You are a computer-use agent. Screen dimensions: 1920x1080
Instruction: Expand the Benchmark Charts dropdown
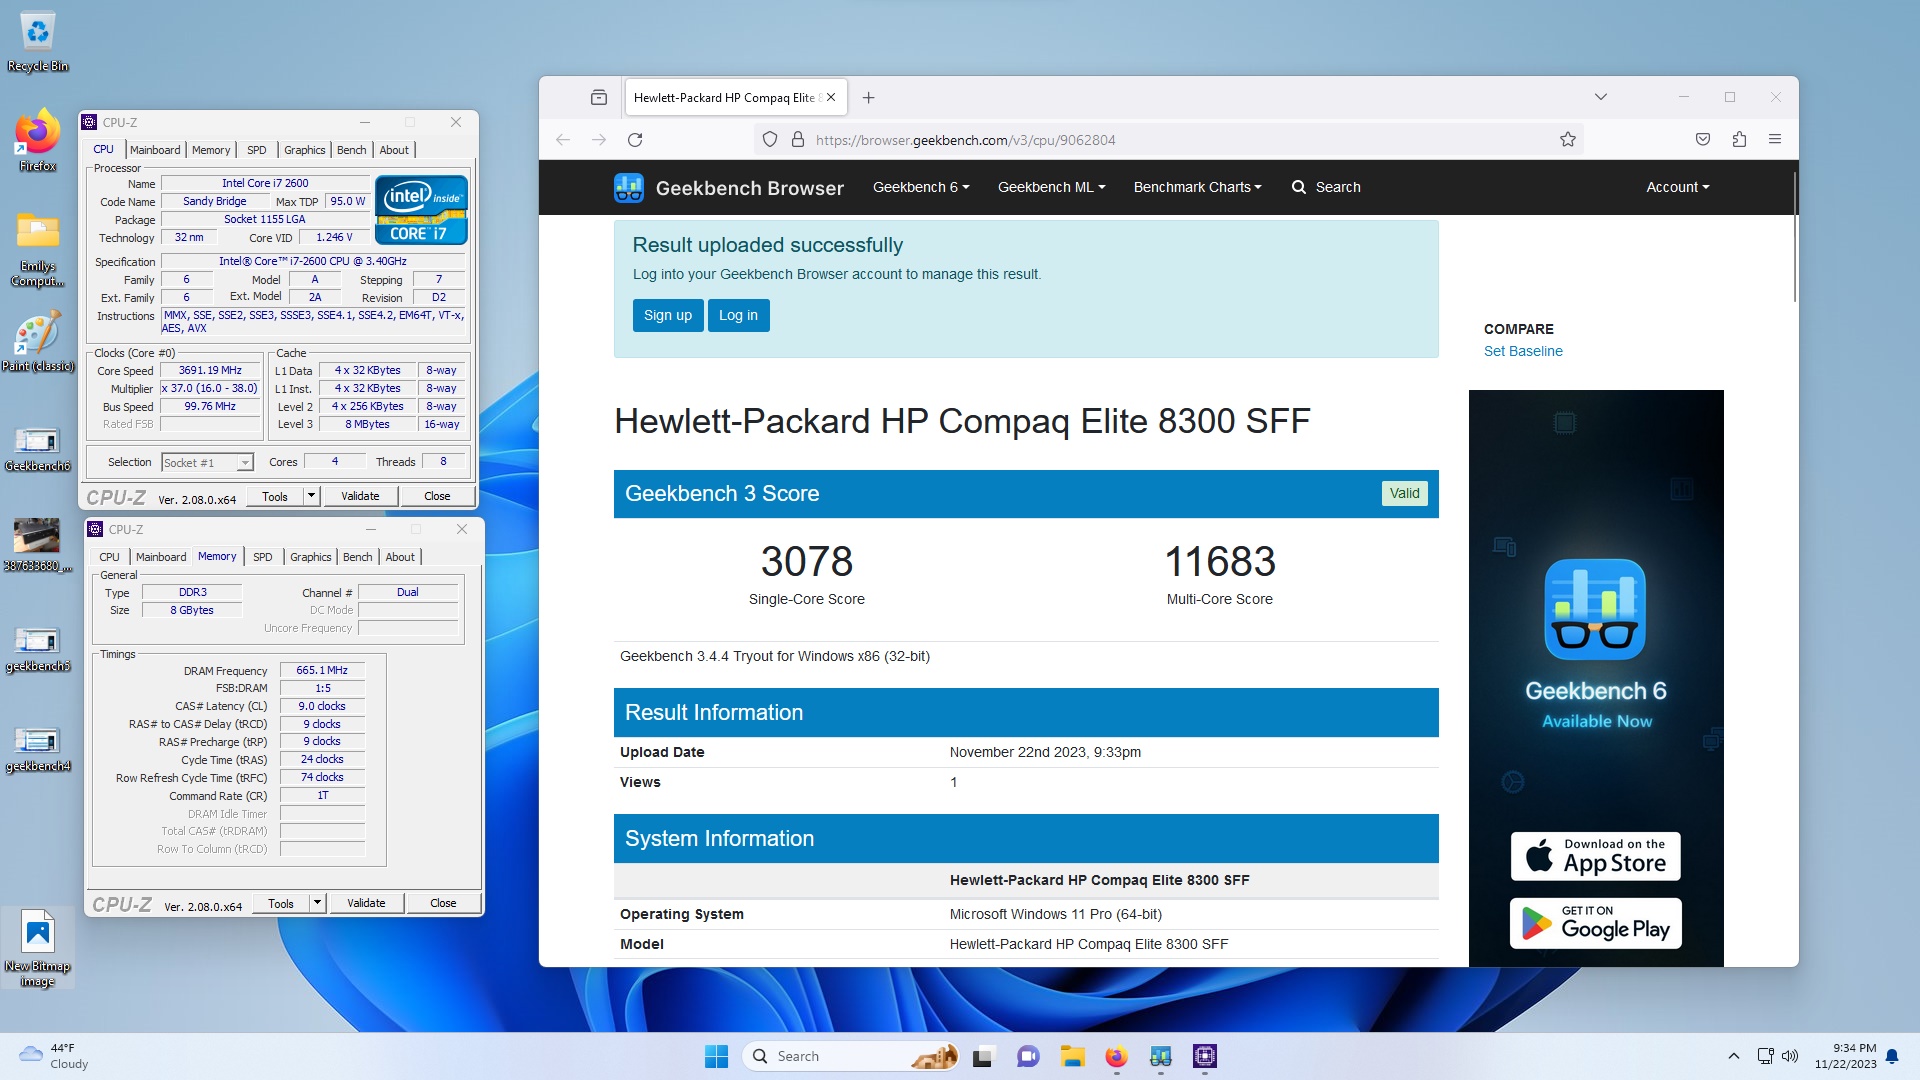tap(1197, 187)
